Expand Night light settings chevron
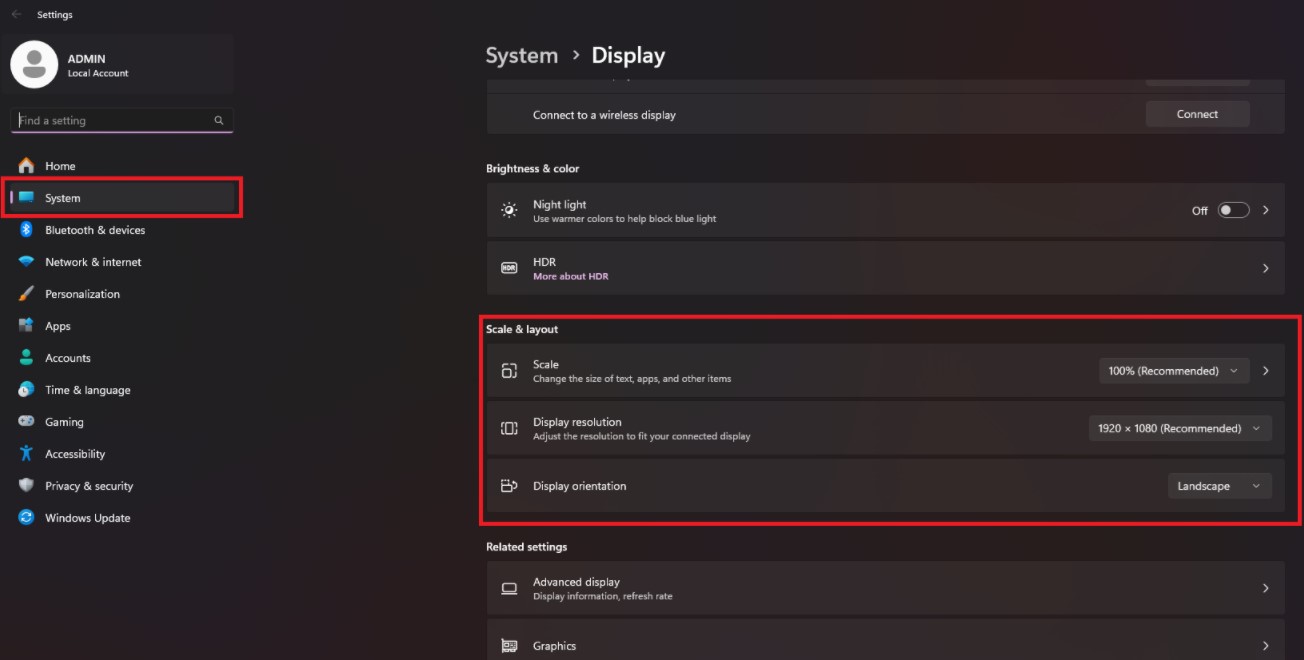The width and height of the screenshot is (1304, 660). 1266,210
